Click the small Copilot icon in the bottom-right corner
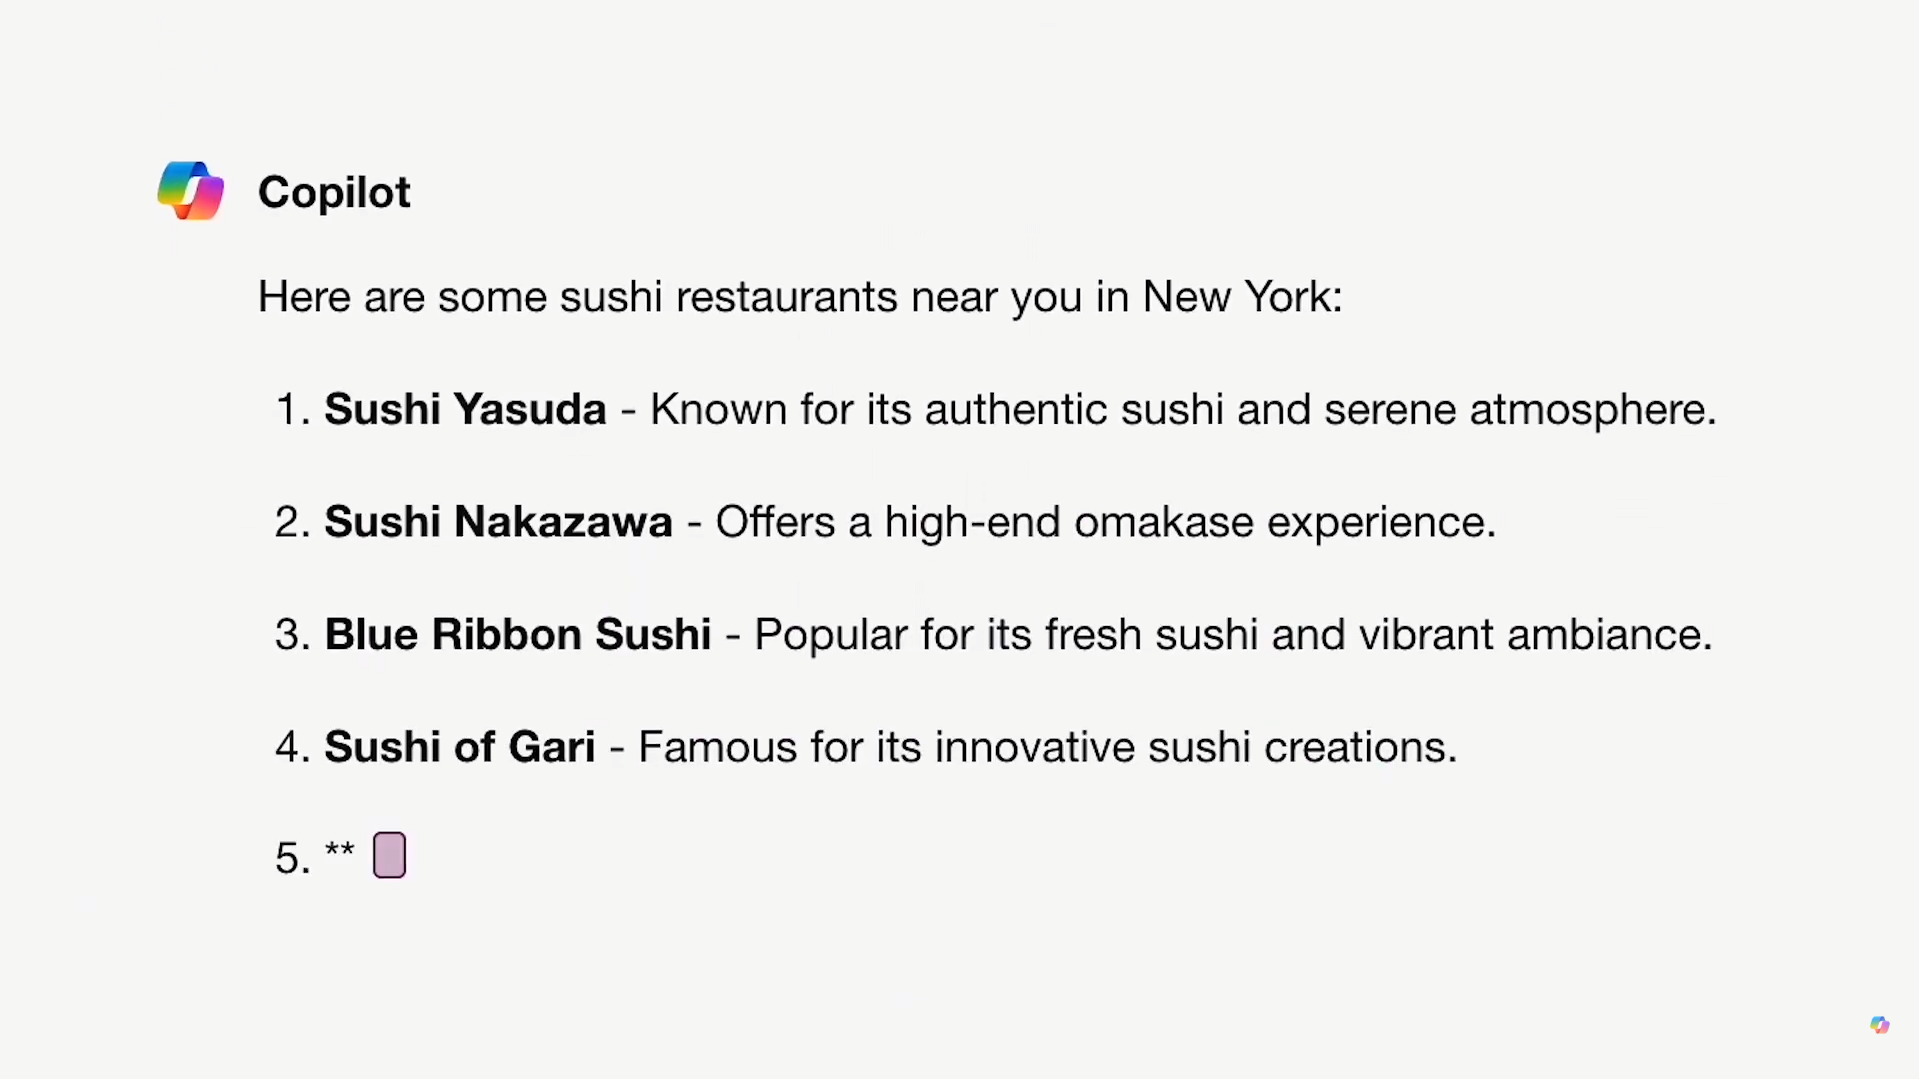This screenshot has width=1919, height=1079. tap(1879, 1025)
